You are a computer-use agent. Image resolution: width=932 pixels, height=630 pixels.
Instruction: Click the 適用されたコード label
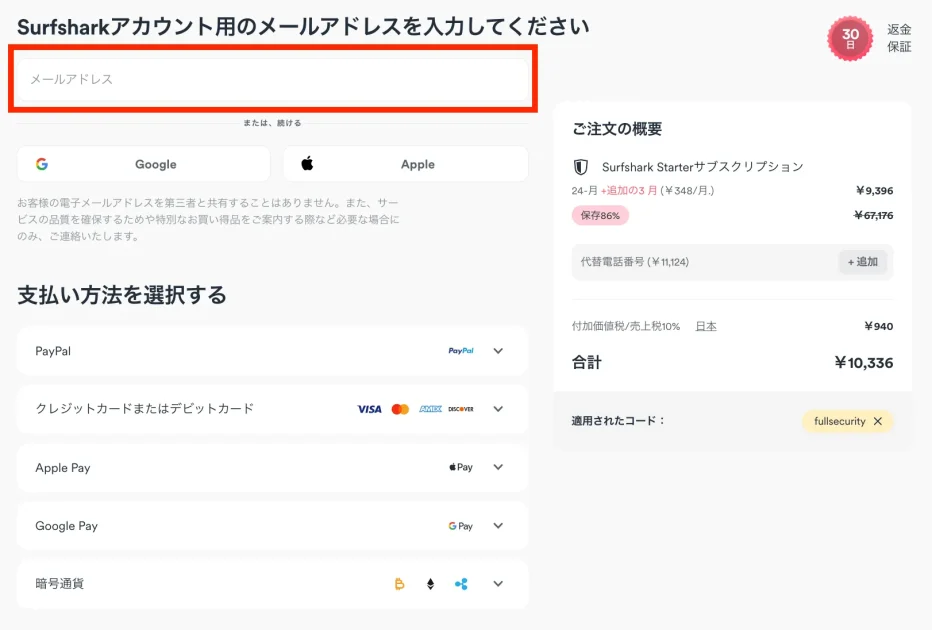618,421
